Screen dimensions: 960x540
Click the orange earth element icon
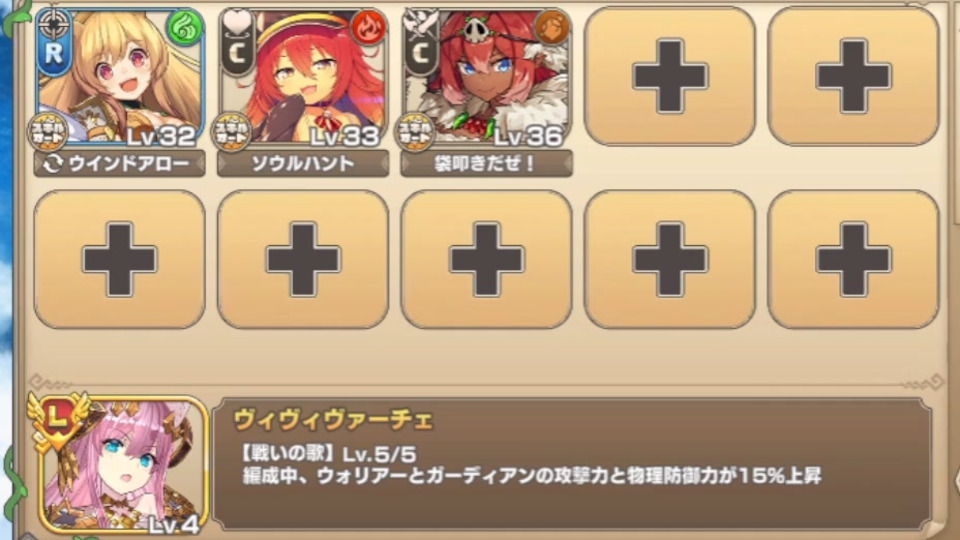(x=552, y=27)
